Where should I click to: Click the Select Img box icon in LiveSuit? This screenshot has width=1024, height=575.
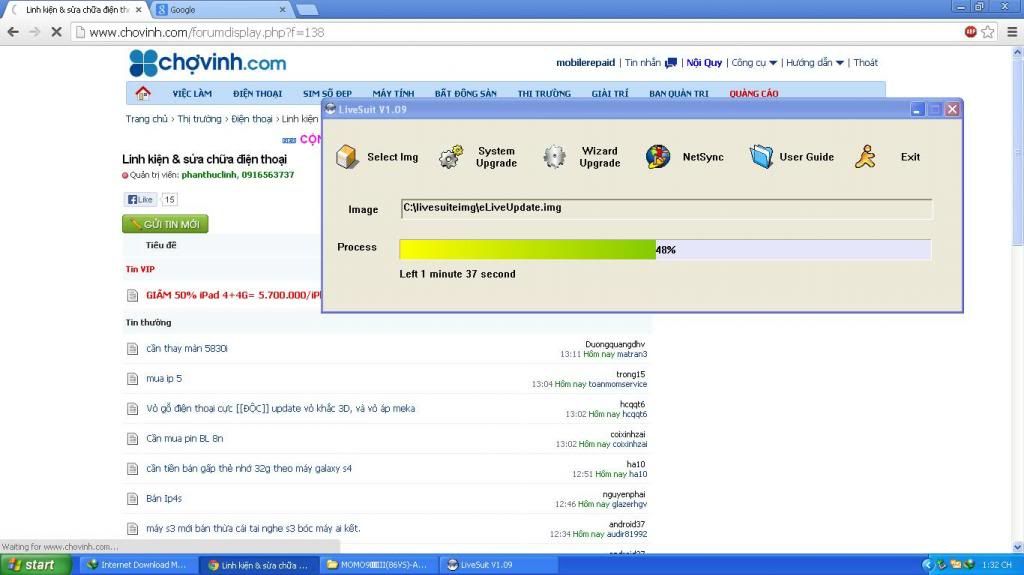pos(347,157)
